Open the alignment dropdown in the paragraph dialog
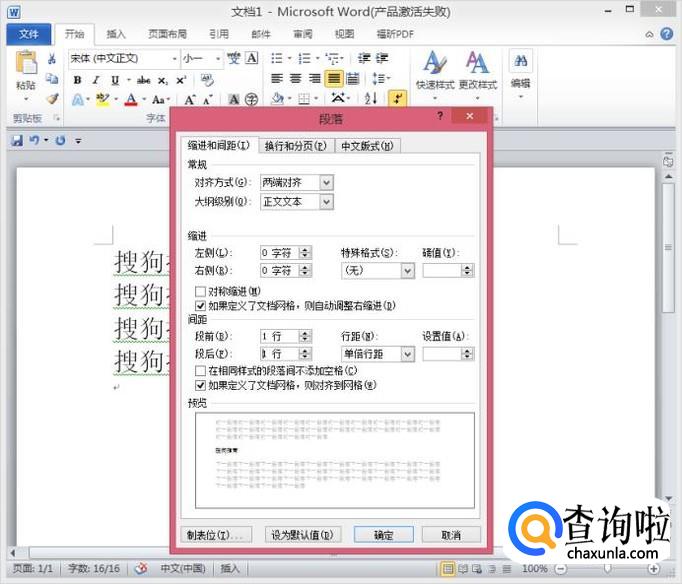The image size is (682, 584). [327, 183]
